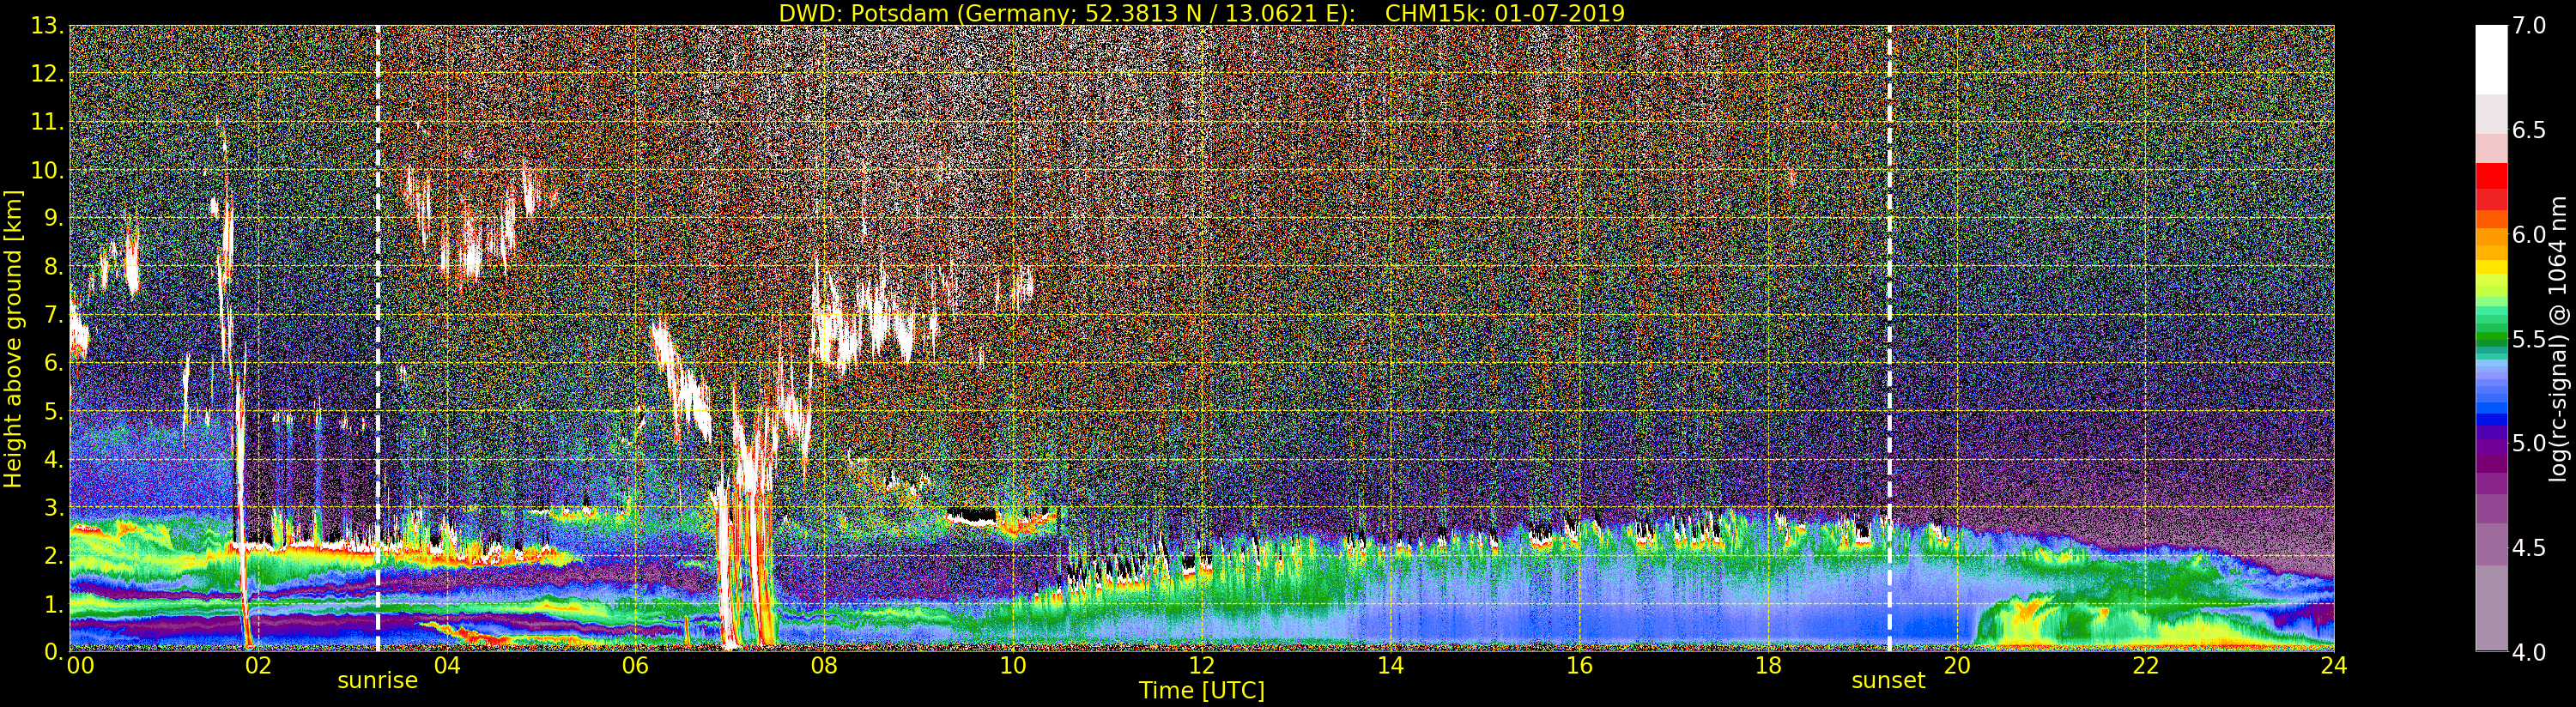The image size is (2576, 707).
Task: Click the height axis tick label '11.'
Action: (x=47, y=122)
